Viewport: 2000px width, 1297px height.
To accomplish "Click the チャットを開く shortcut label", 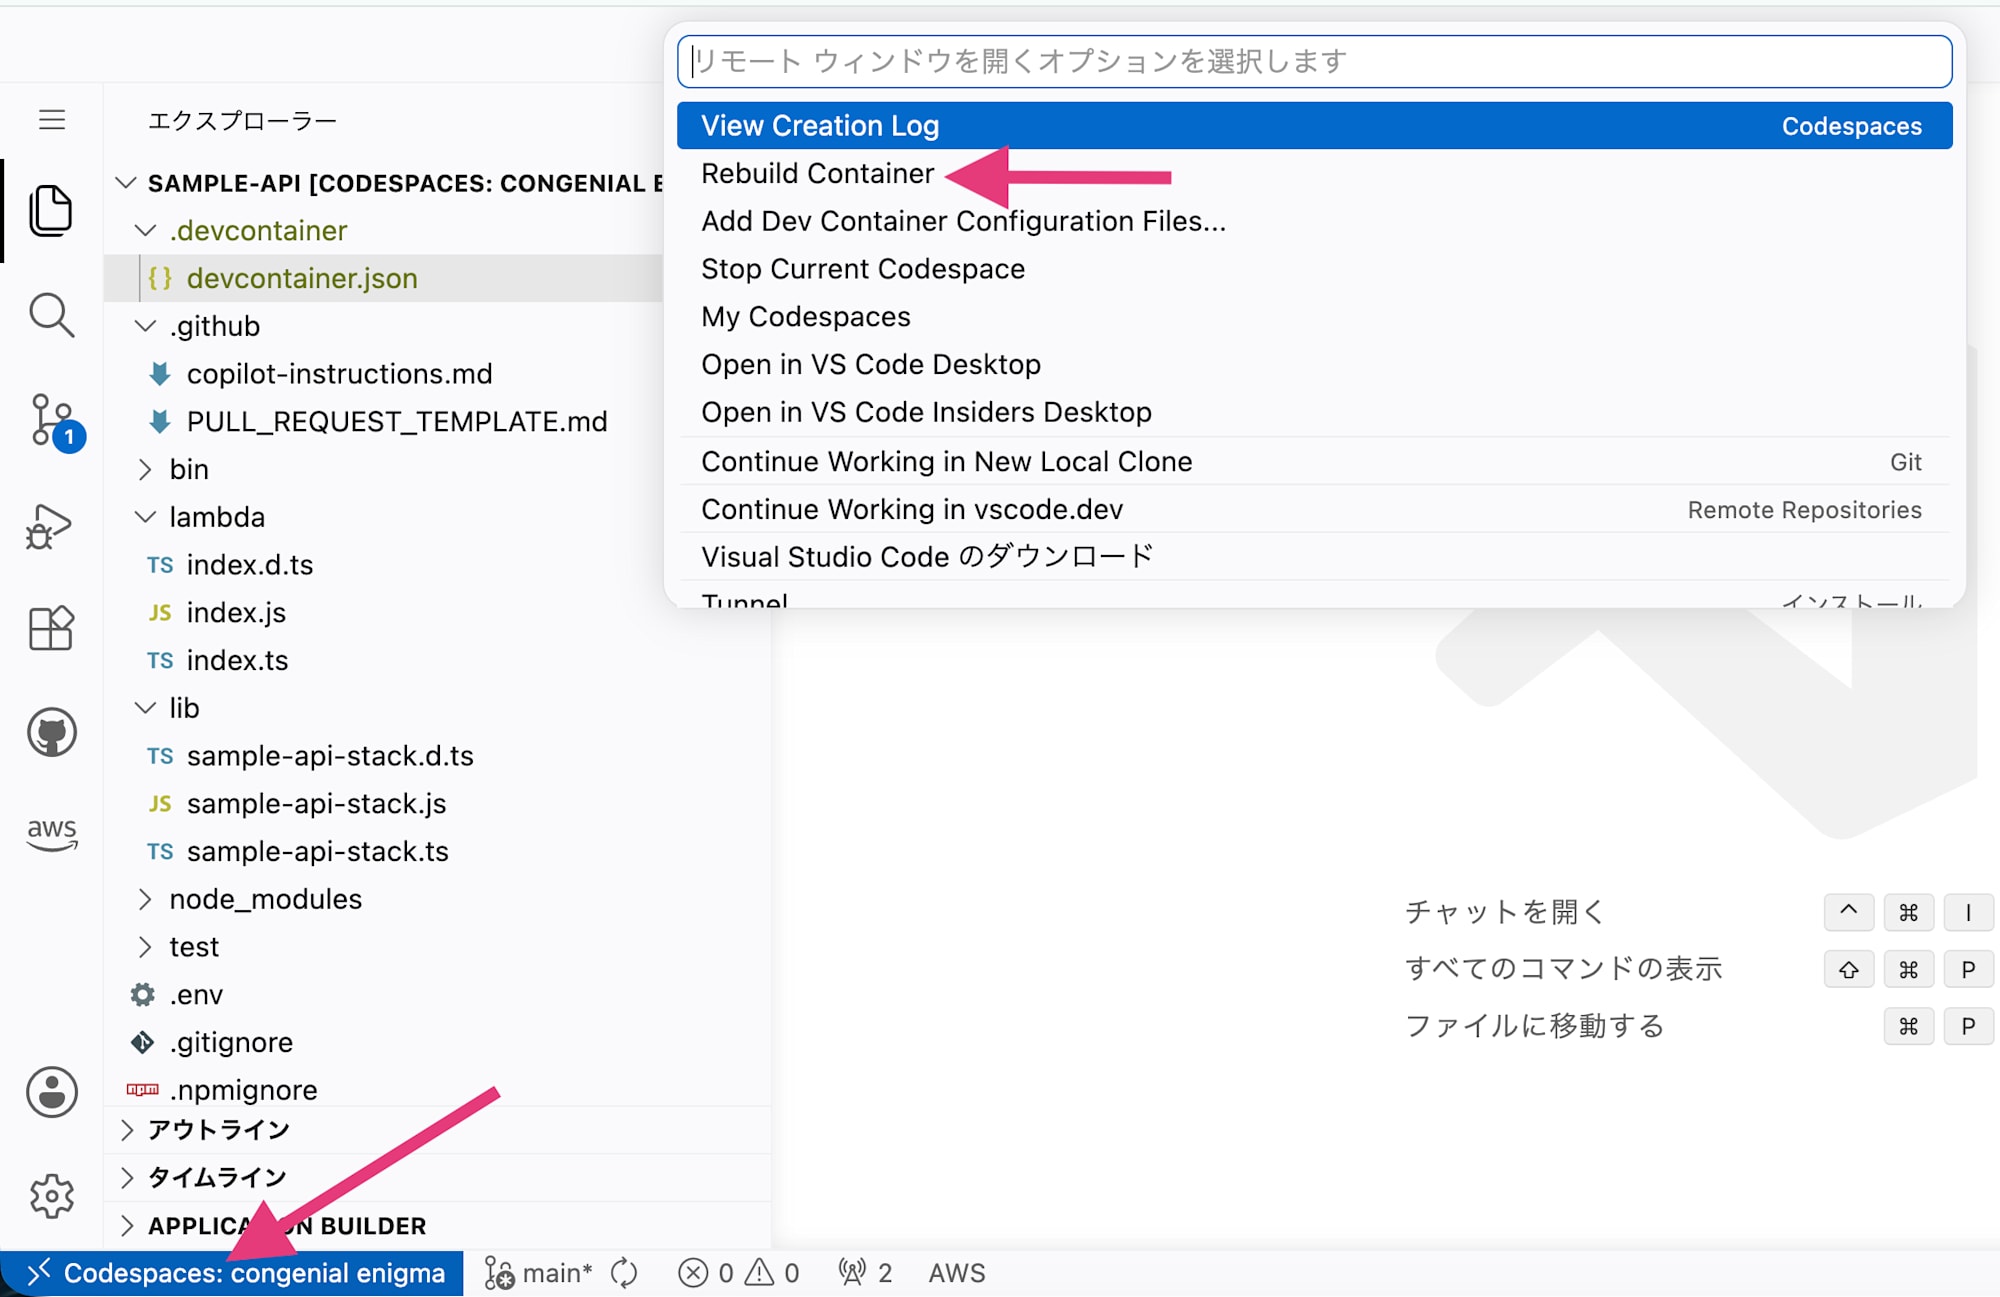I will (x=1504, y=912).
